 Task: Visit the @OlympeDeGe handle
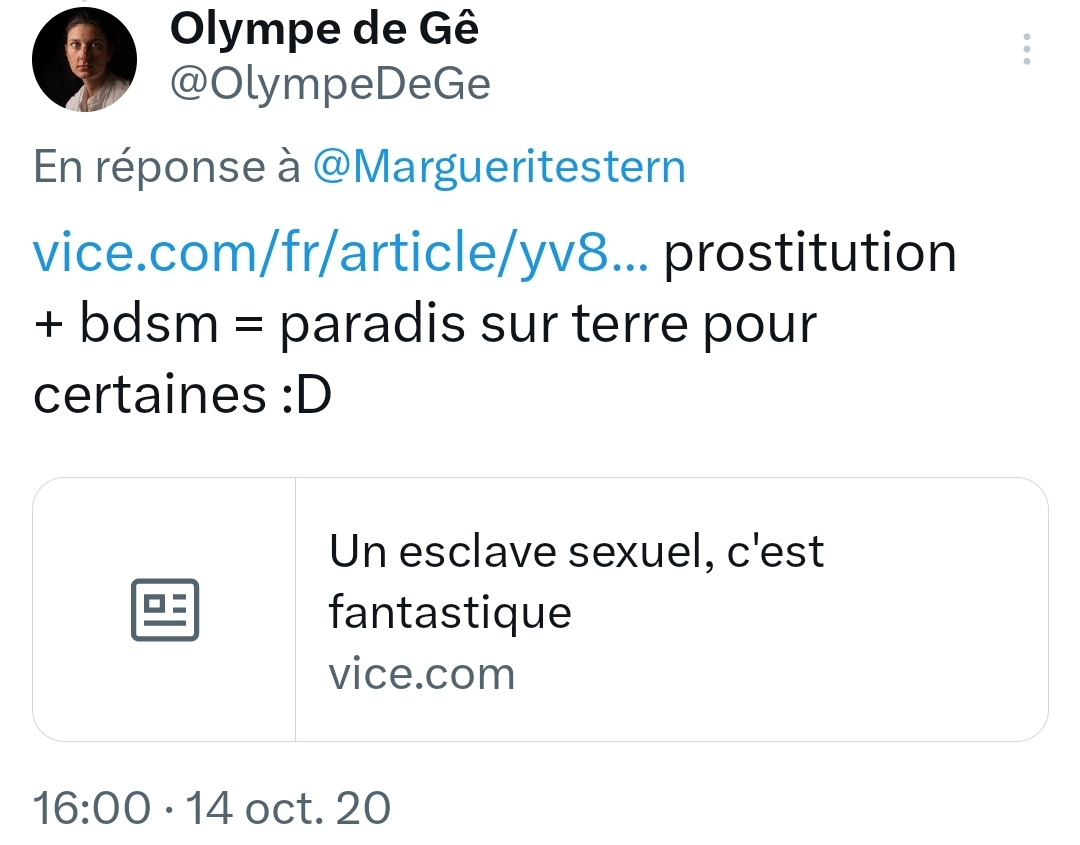[330, 85]
